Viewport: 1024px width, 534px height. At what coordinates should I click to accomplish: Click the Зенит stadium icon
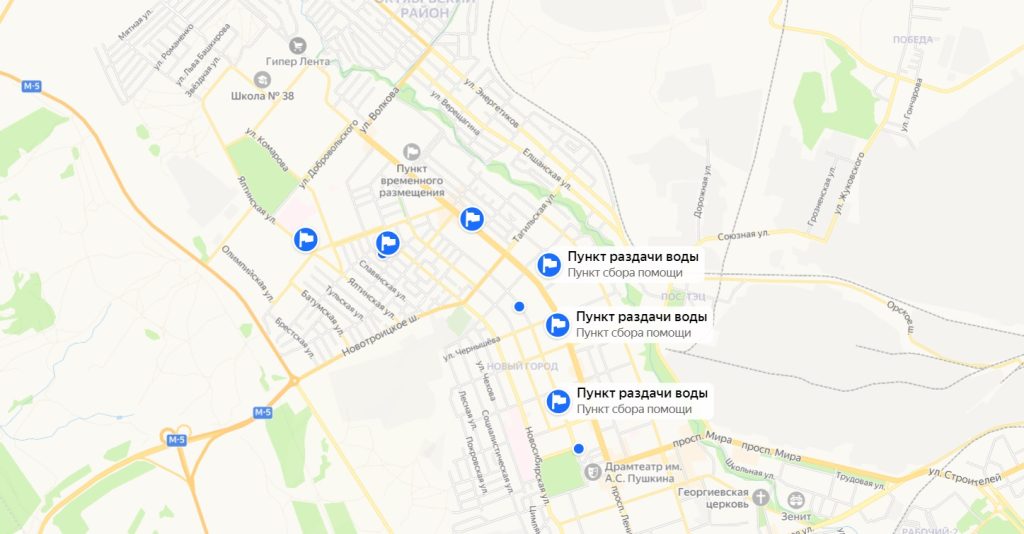pos(795,501)
